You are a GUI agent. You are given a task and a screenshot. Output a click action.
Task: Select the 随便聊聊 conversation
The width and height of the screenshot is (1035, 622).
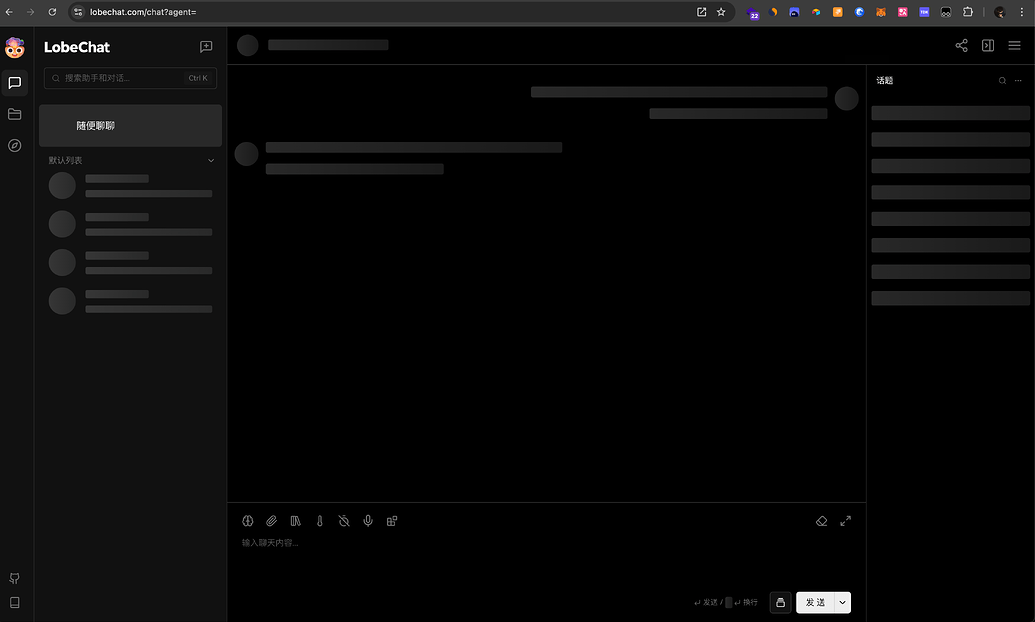(x=130, y=125)
